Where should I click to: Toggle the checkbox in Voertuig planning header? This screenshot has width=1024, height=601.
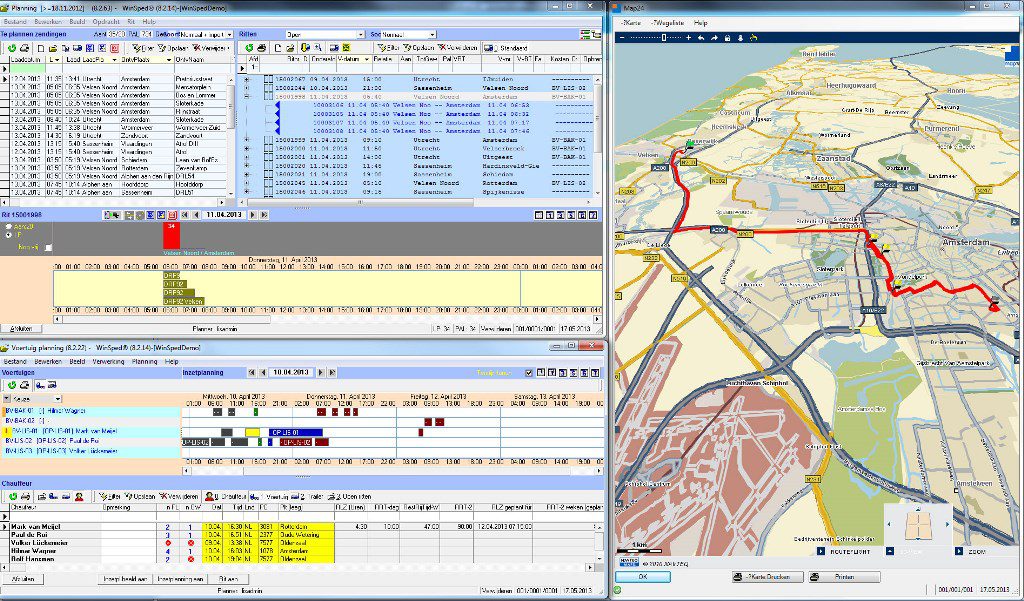528,372
